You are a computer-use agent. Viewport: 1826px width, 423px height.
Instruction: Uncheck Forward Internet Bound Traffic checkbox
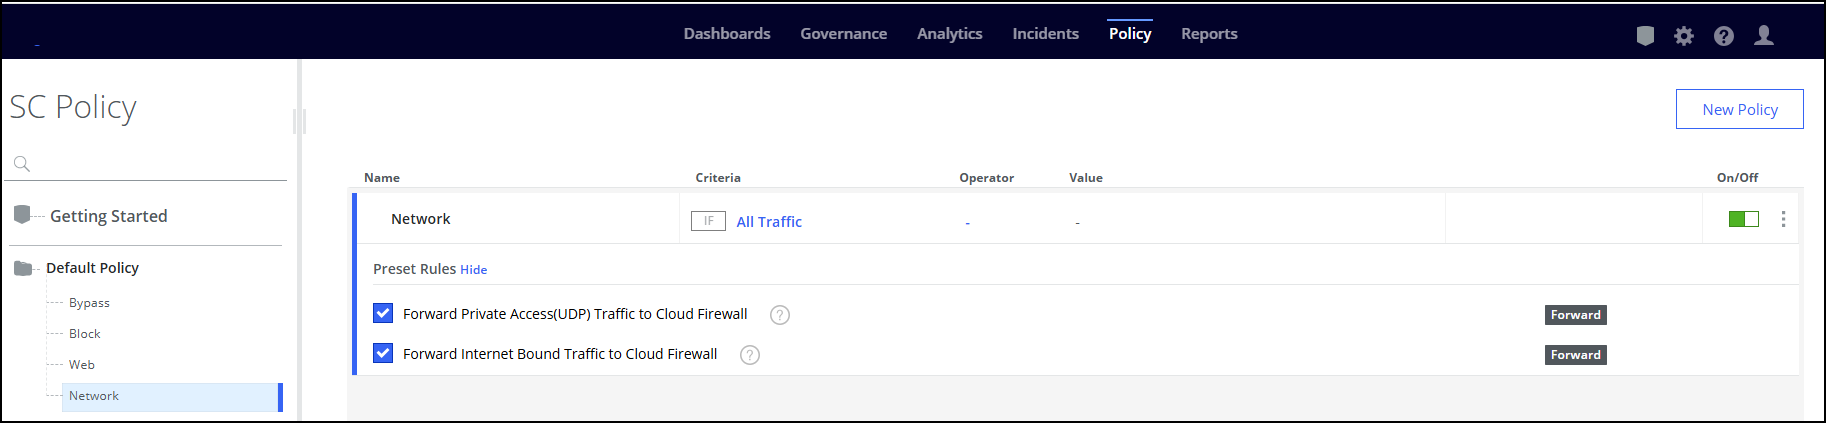coord(383,353)
